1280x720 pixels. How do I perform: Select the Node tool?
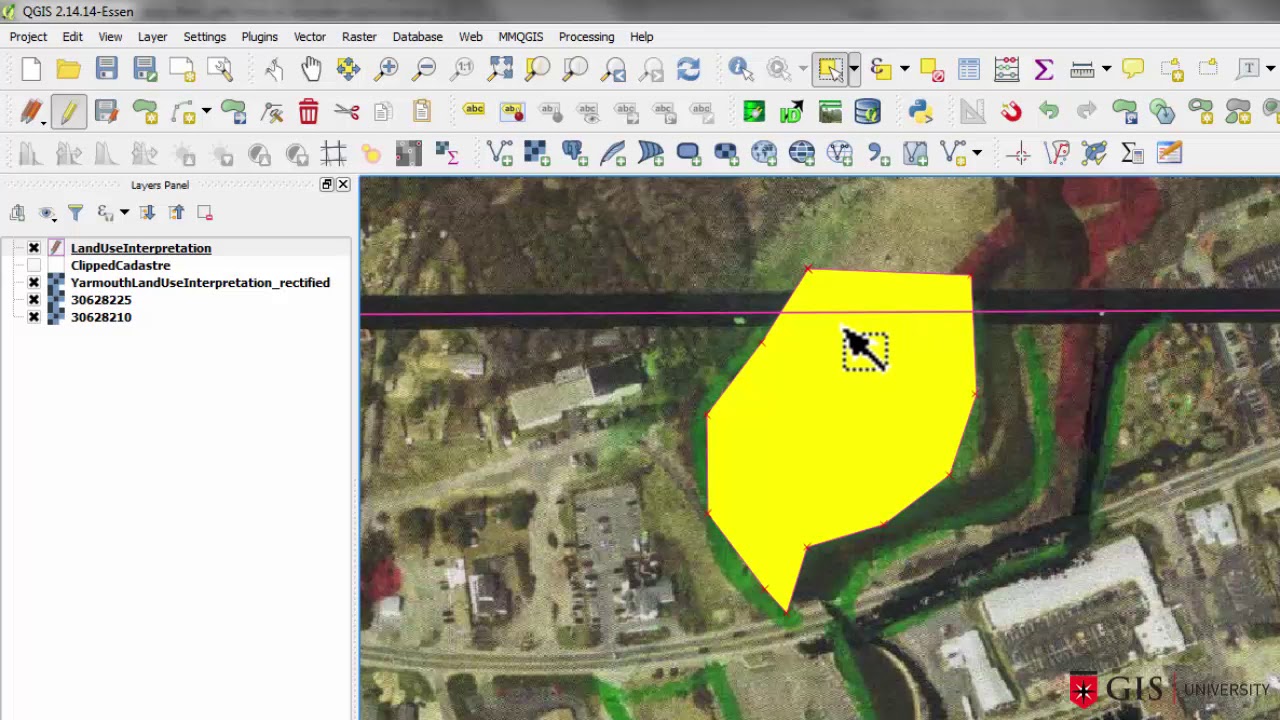[x=272, y=111]
